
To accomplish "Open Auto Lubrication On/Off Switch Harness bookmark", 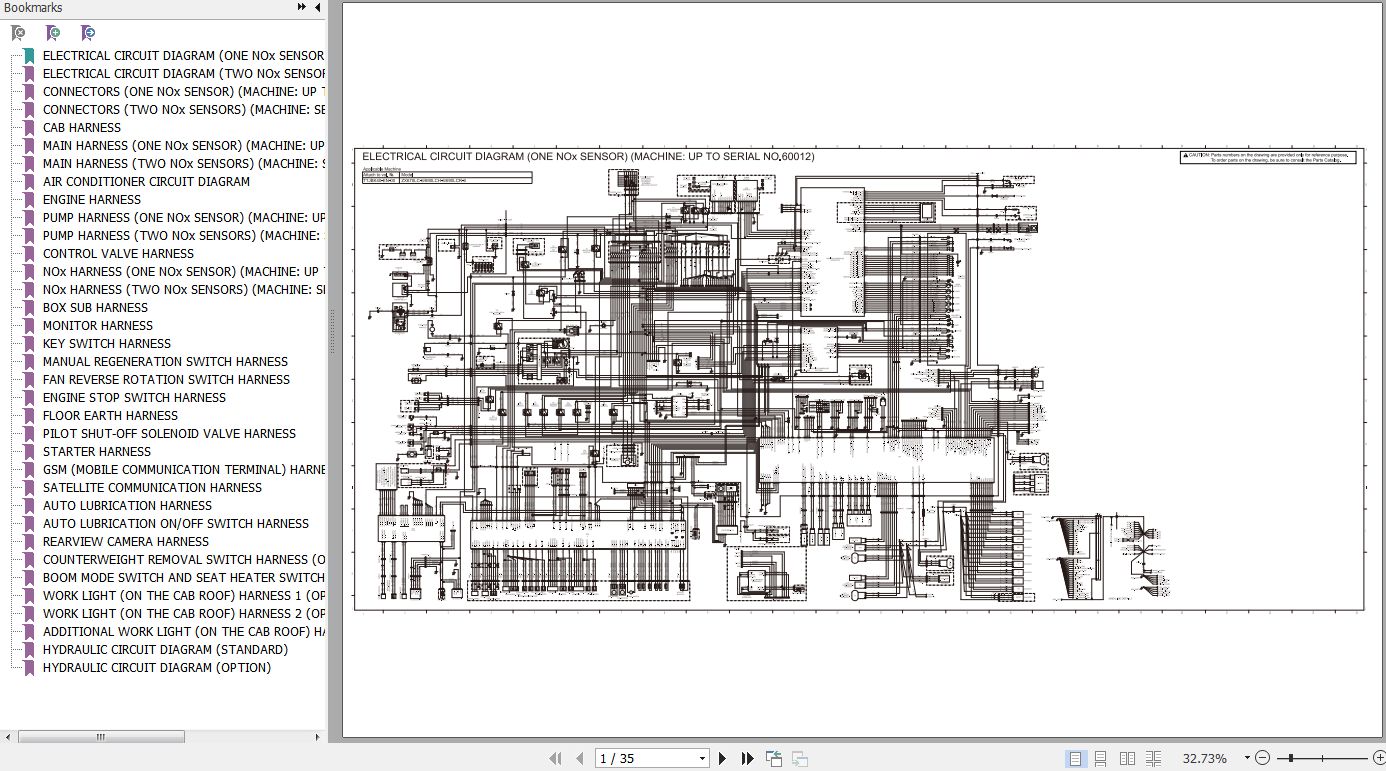I will pos(176,524).
